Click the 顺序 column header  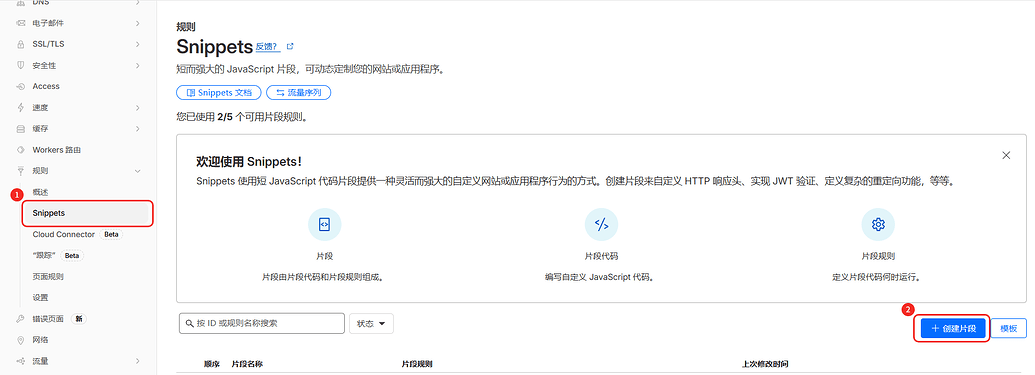[x=211, y=364]
